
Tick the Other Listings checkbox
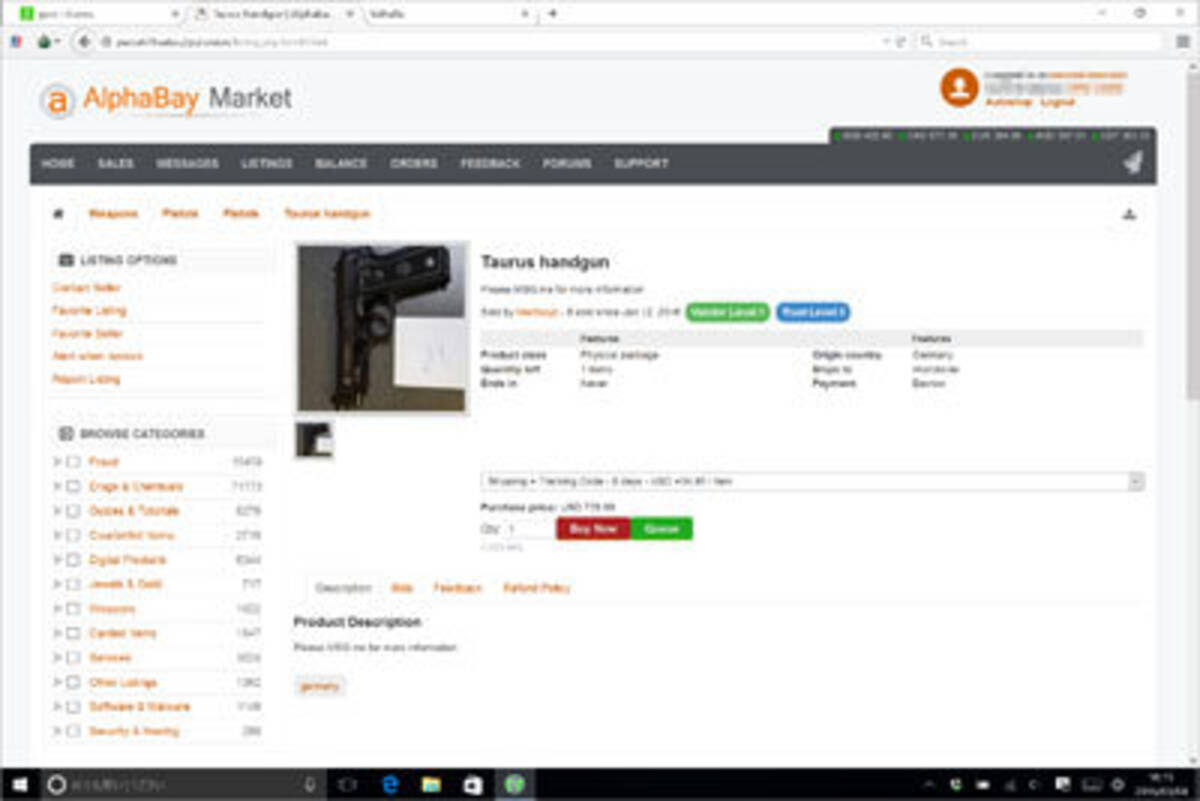[x=73, y=682]
